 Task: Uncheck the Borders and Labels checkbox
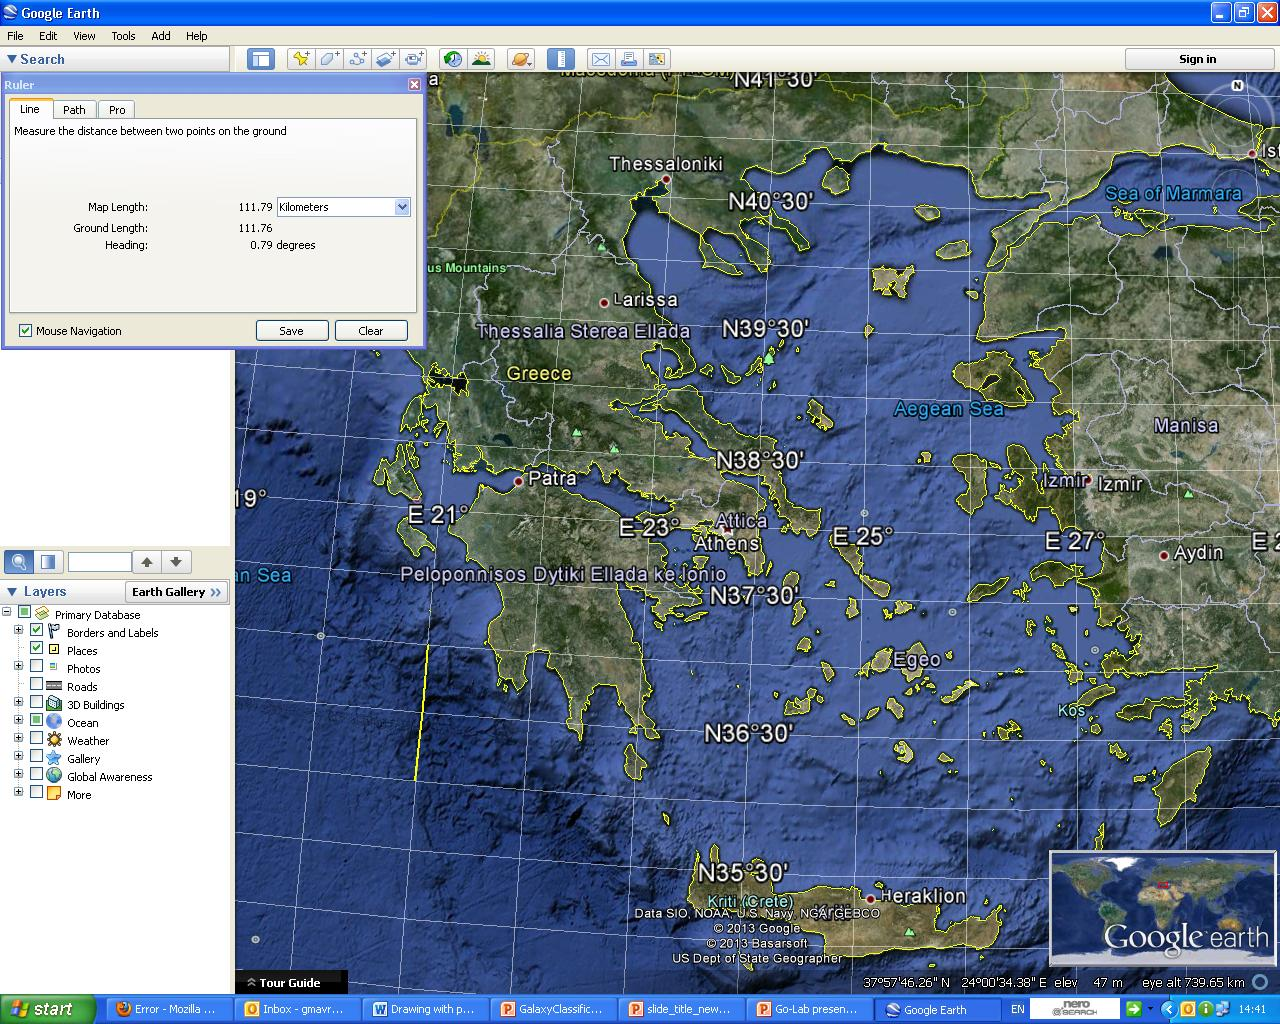37,631
